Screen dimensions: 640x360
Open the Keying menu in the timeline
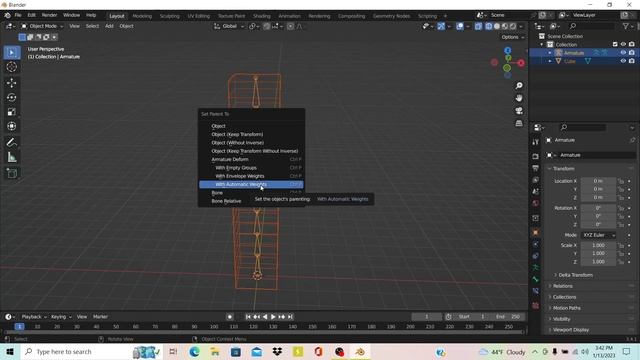click(x=61, y=317)
